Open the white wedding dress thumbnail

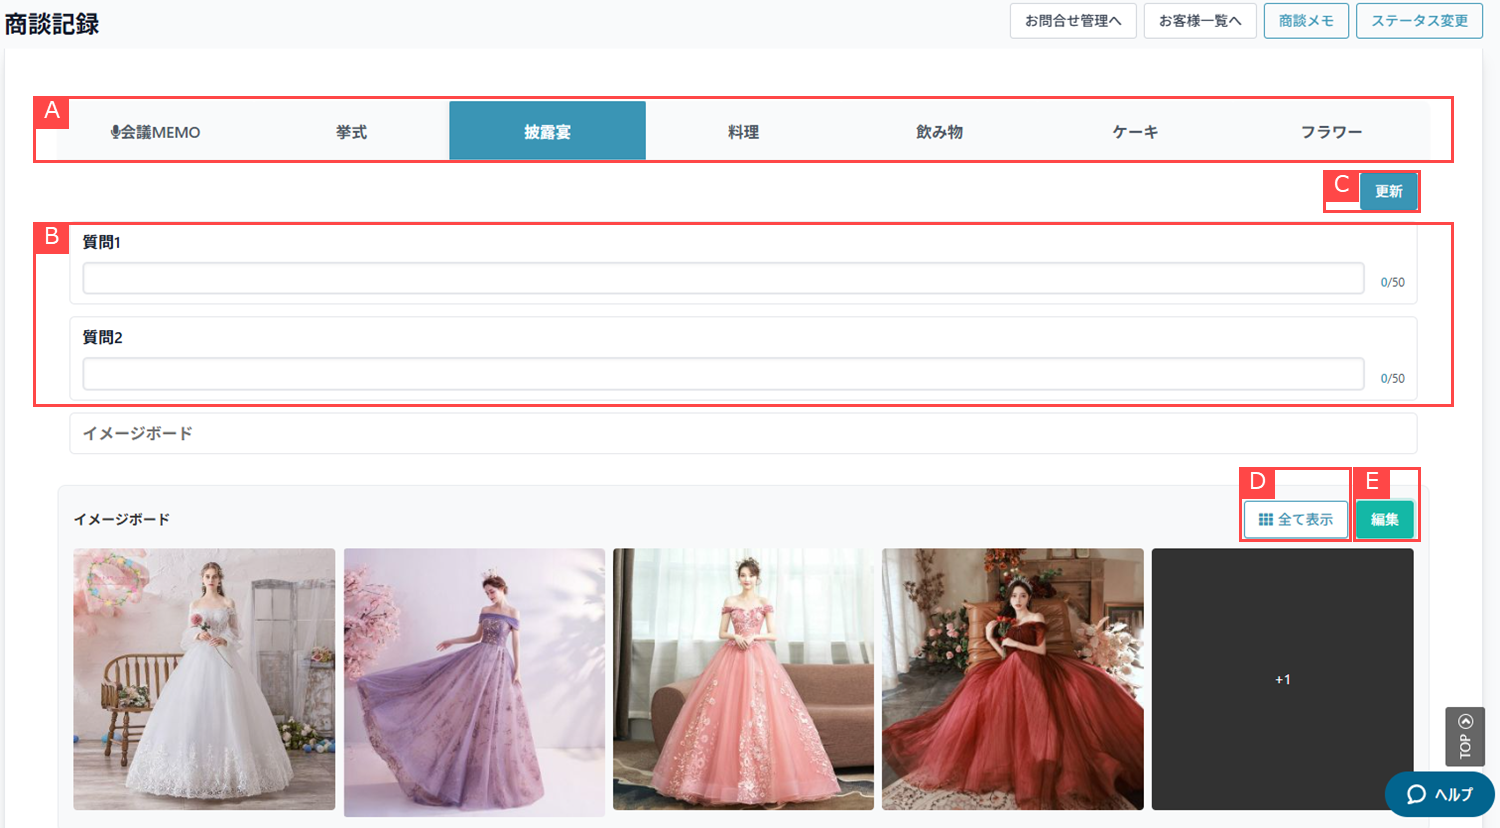[x=204, y=679]
